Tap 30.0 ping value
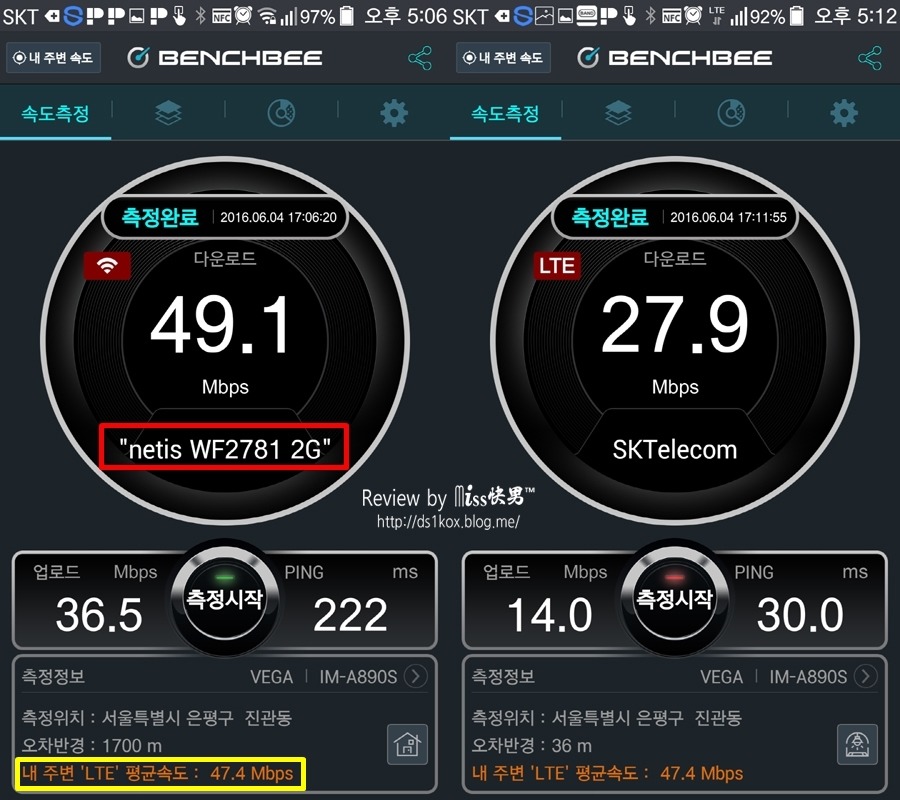The width and height of the screenshot is (900, 800). pos(800,615)
